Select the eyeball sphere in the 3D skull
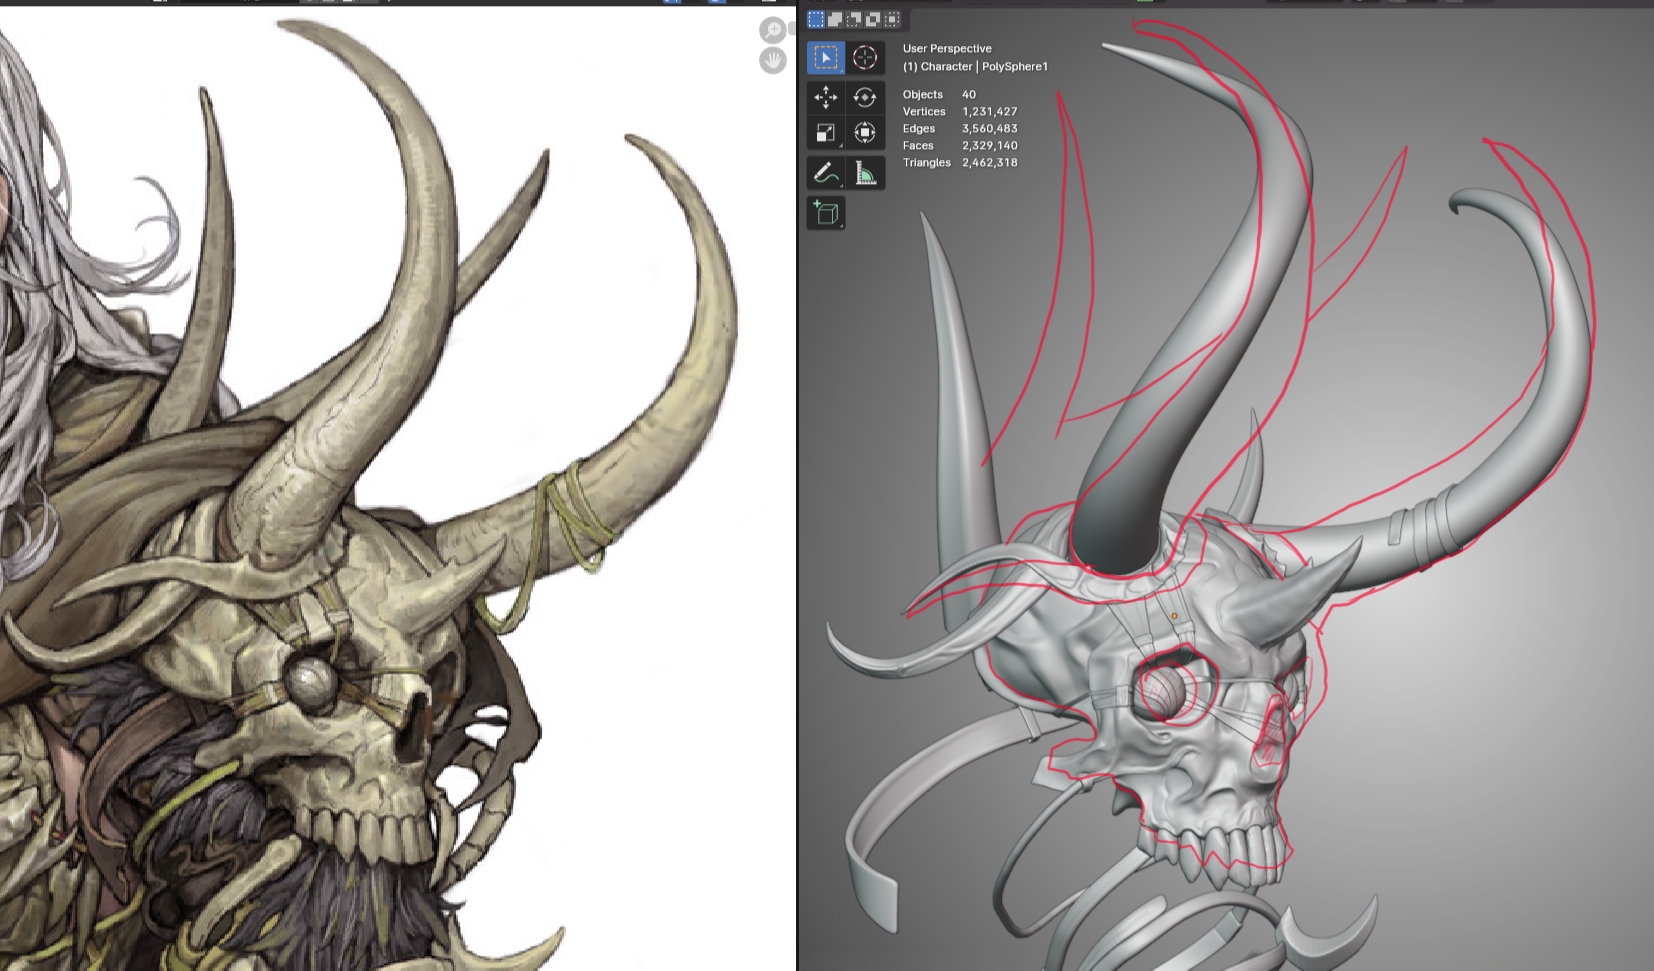This screenshot has width=1654, height=971. click(x=1162, y=690)
